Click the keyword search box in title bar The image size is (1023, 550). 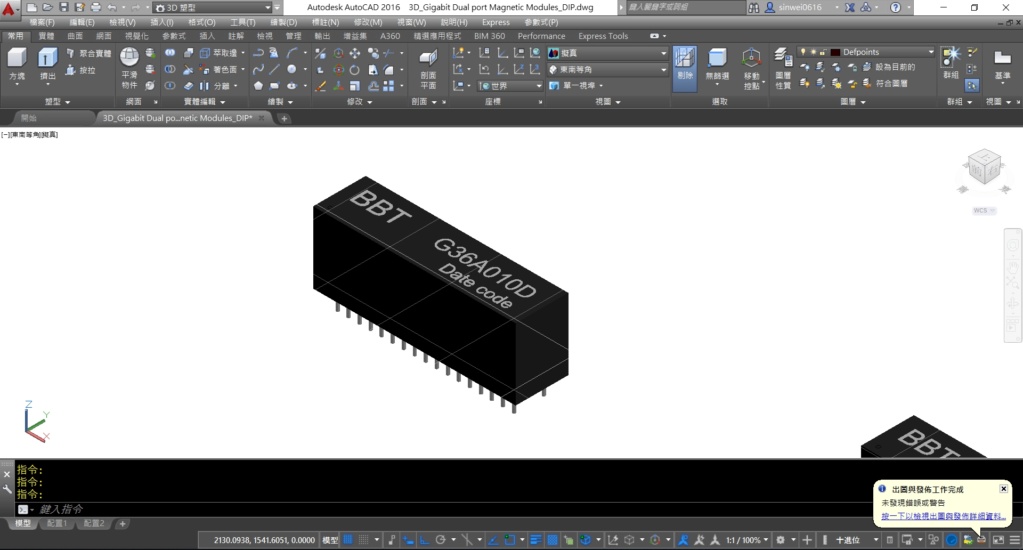[x=685, y=7]
